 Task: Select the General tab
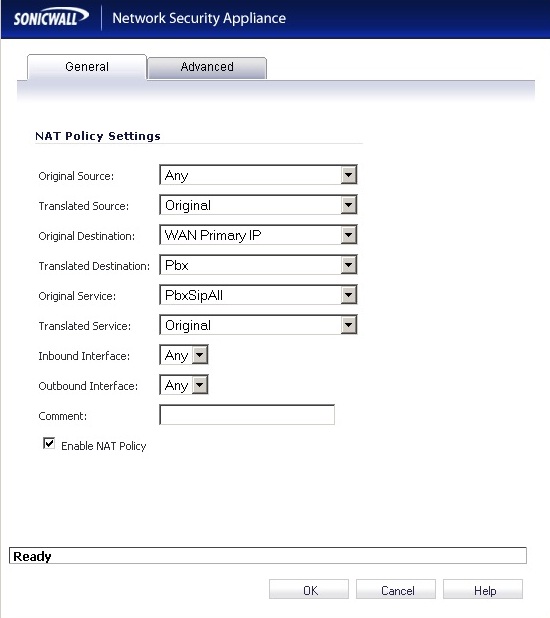[x=87, y=67]
